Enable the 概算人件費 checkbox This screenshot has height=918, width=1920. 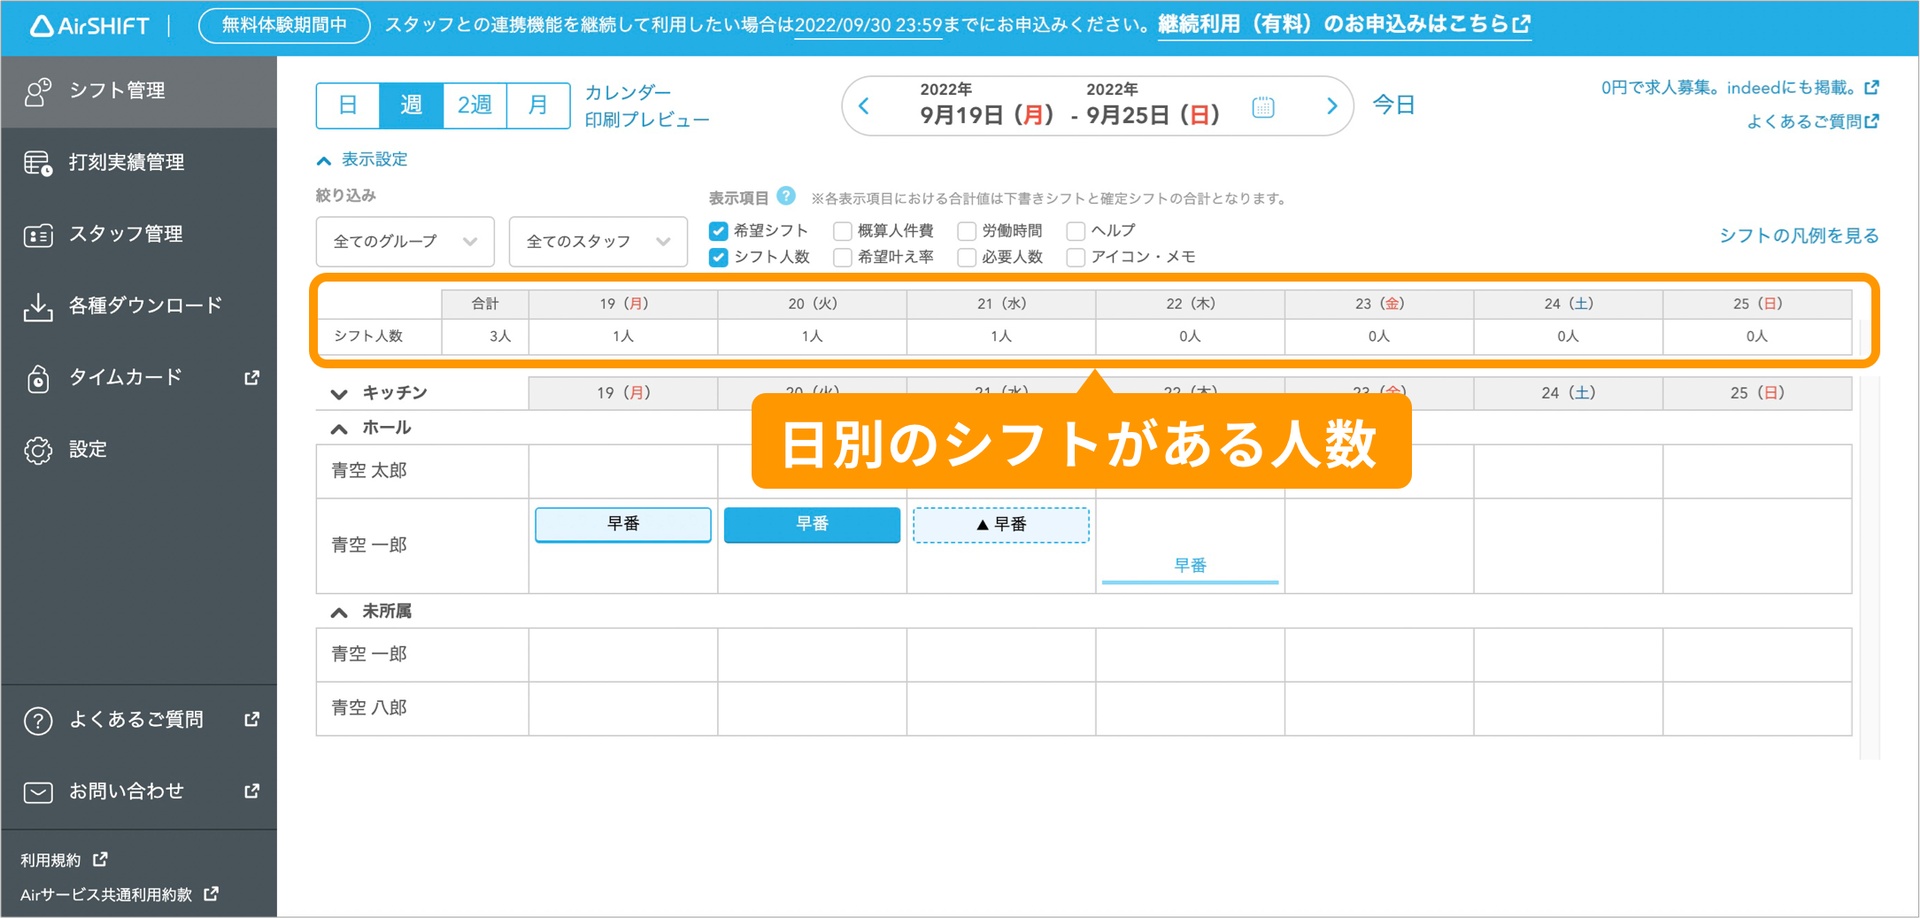tap(842, 230)
